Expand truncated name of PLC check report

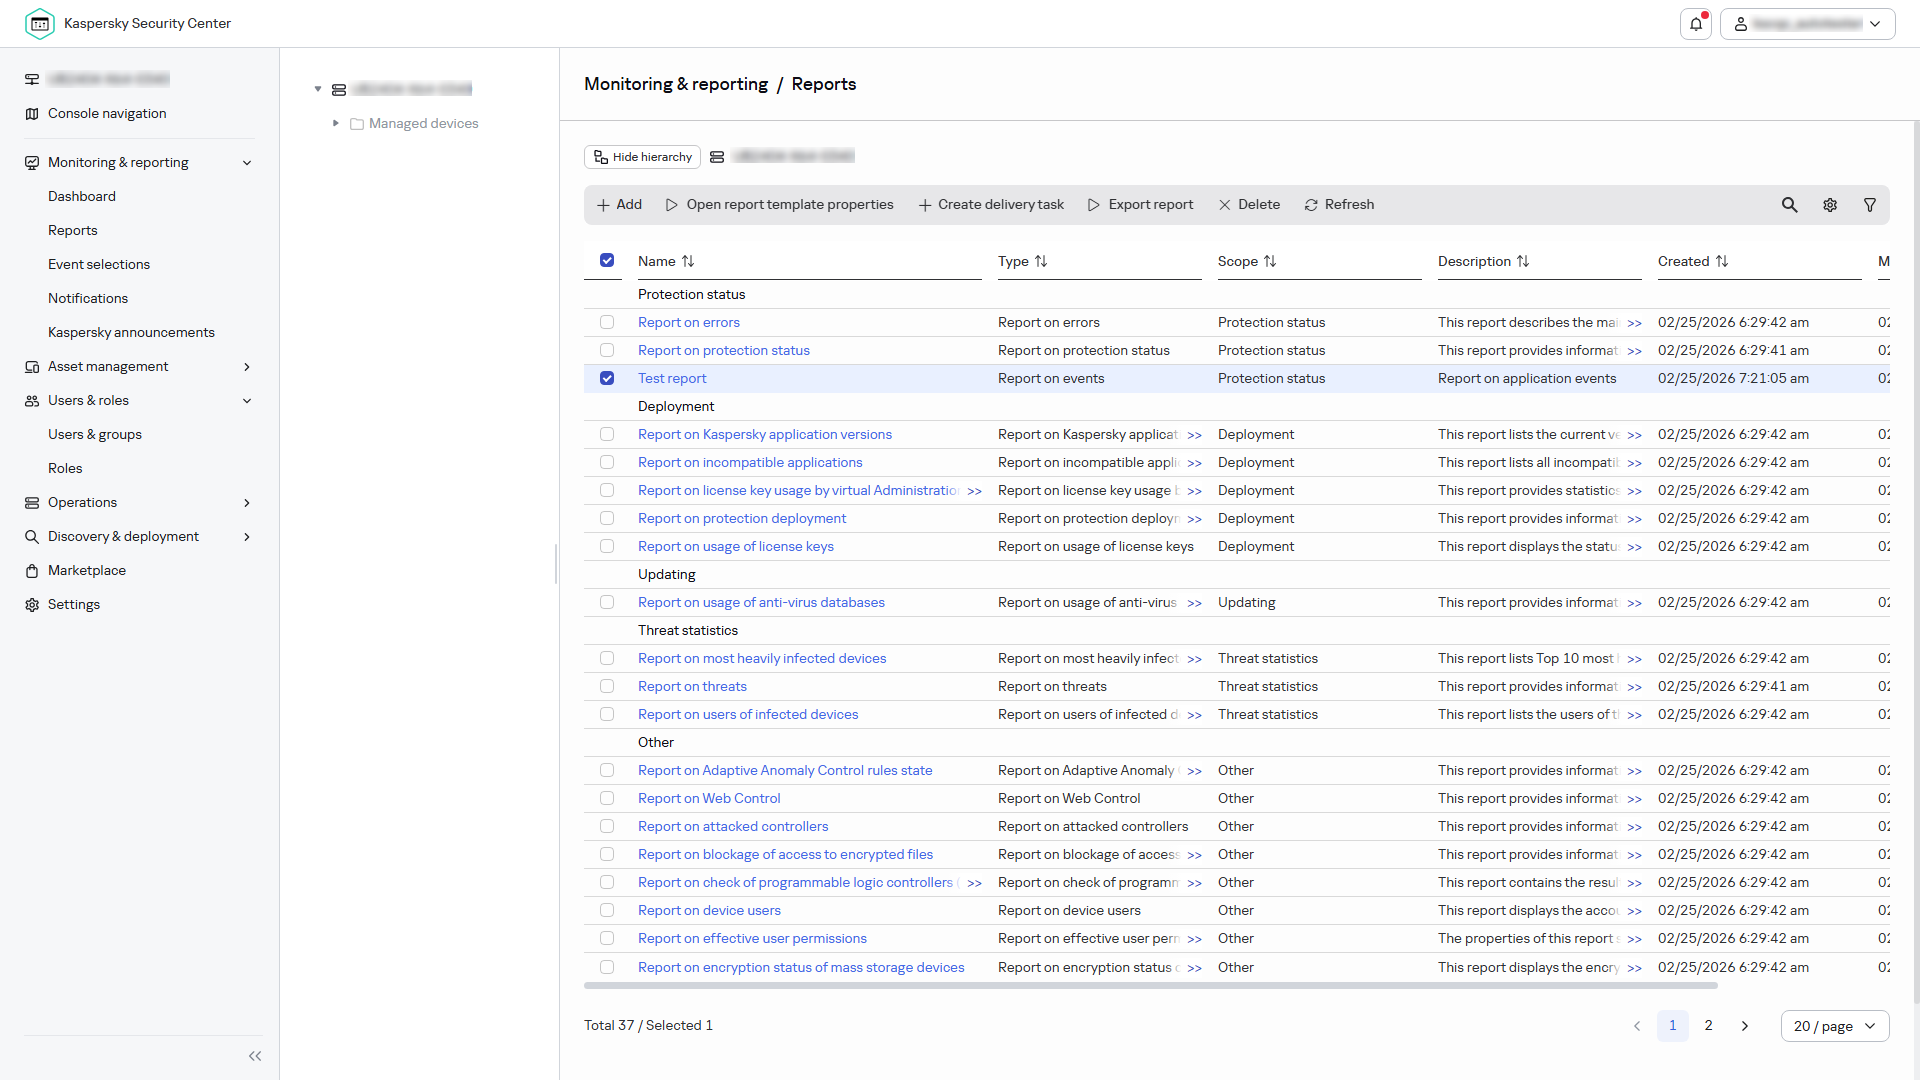(x=975, y=883)
